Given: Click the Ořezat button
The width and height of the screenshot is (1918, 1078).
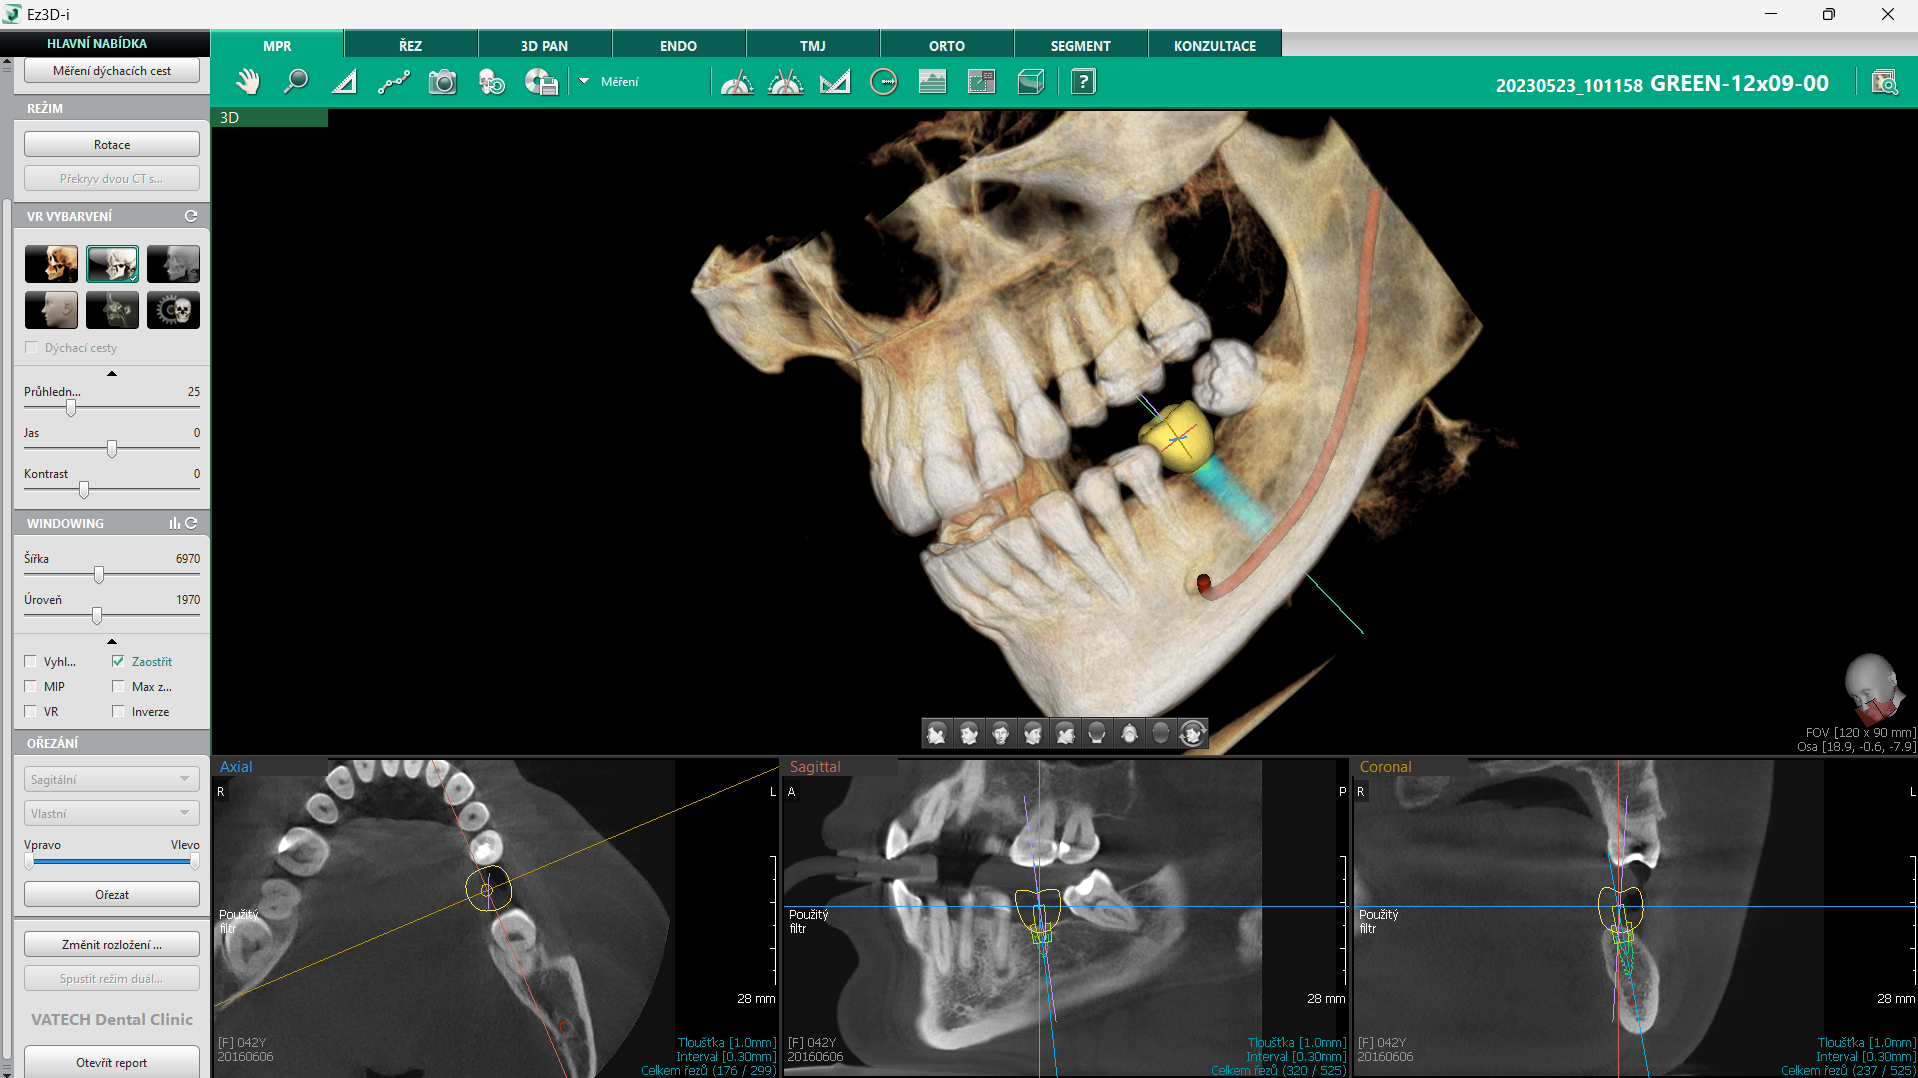Looking at the screenshot, I should [x=112, y=895].
